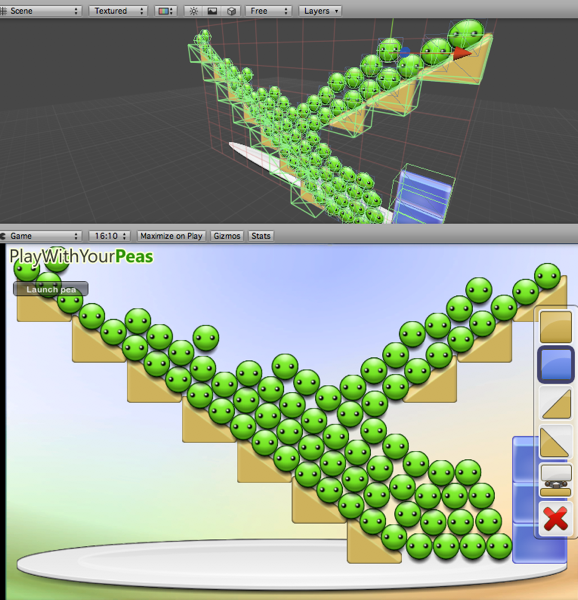
Task: Click the red X delete tool
Action: [x=556, y=519]
